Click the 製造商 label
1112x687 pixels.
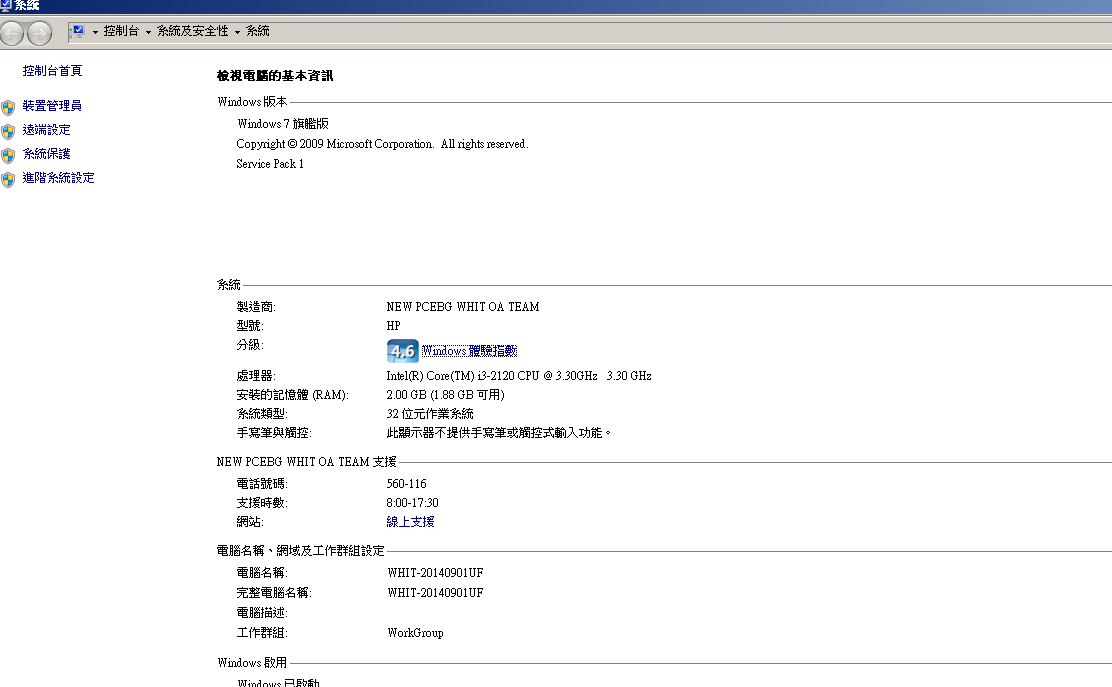[x=256, y=307]
